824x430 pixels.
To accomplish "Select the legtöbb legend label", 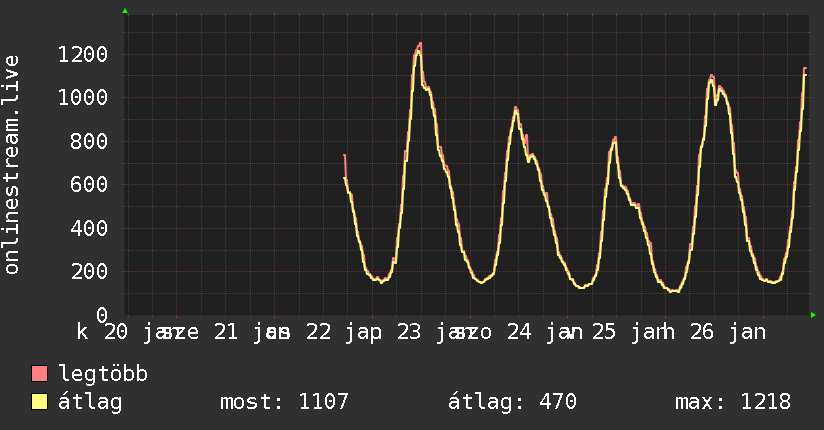I will [103, 374].
